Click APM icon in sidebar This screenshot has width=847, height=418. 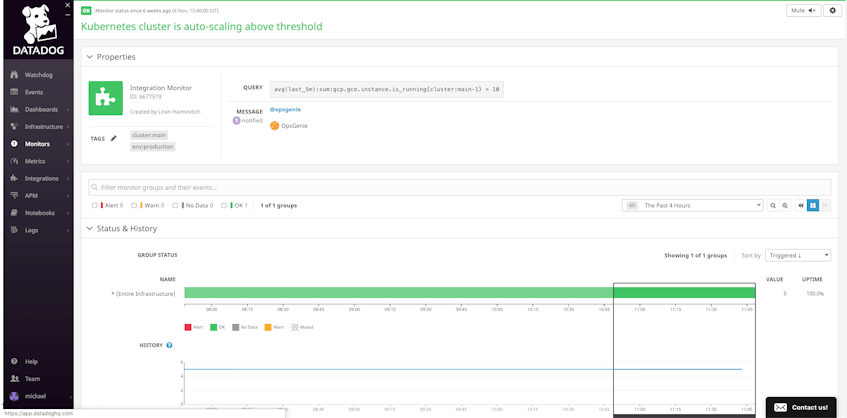[15, 195]
